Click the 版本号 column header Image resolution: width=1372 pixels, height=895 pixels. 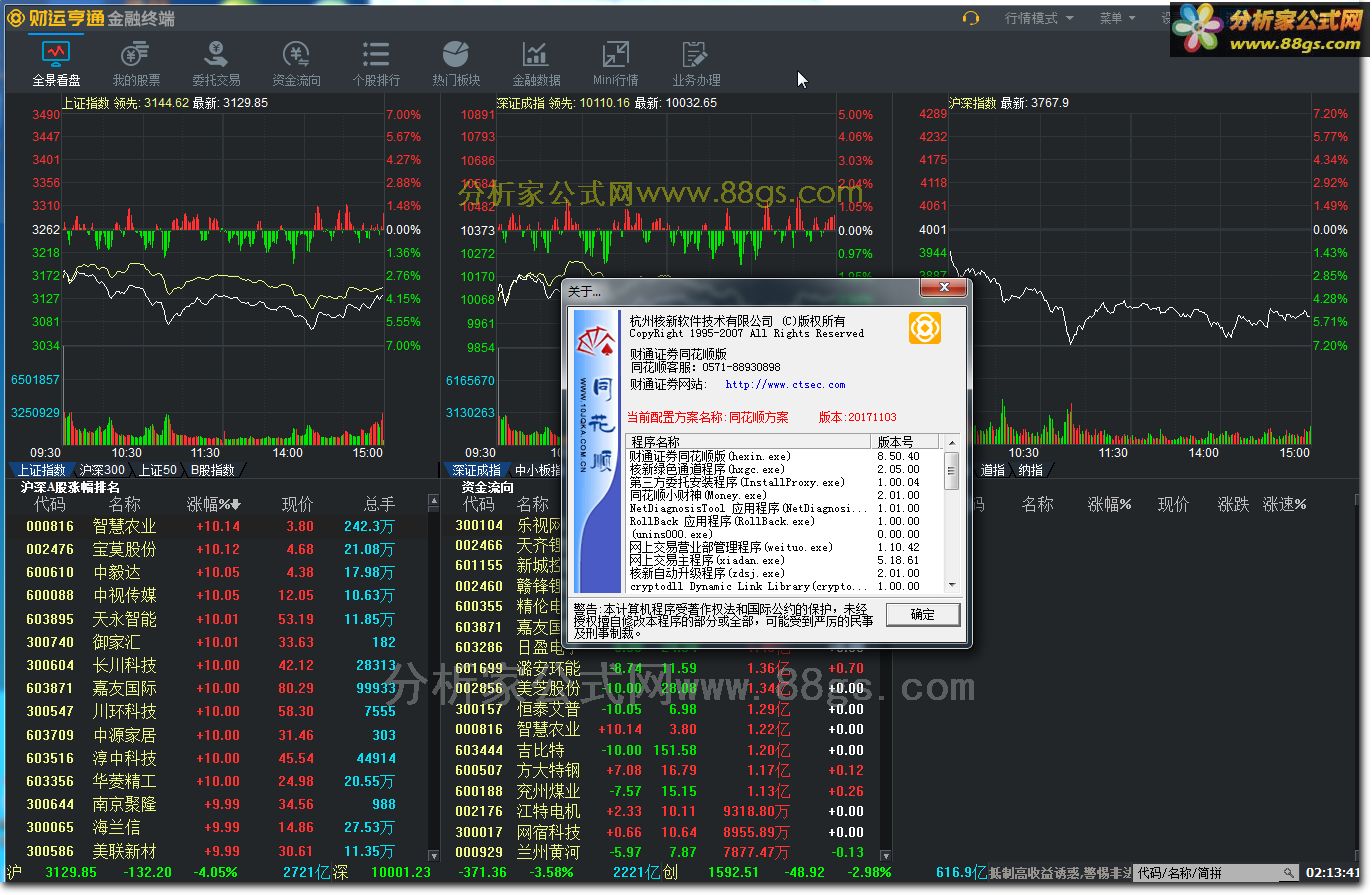point(906,441)
